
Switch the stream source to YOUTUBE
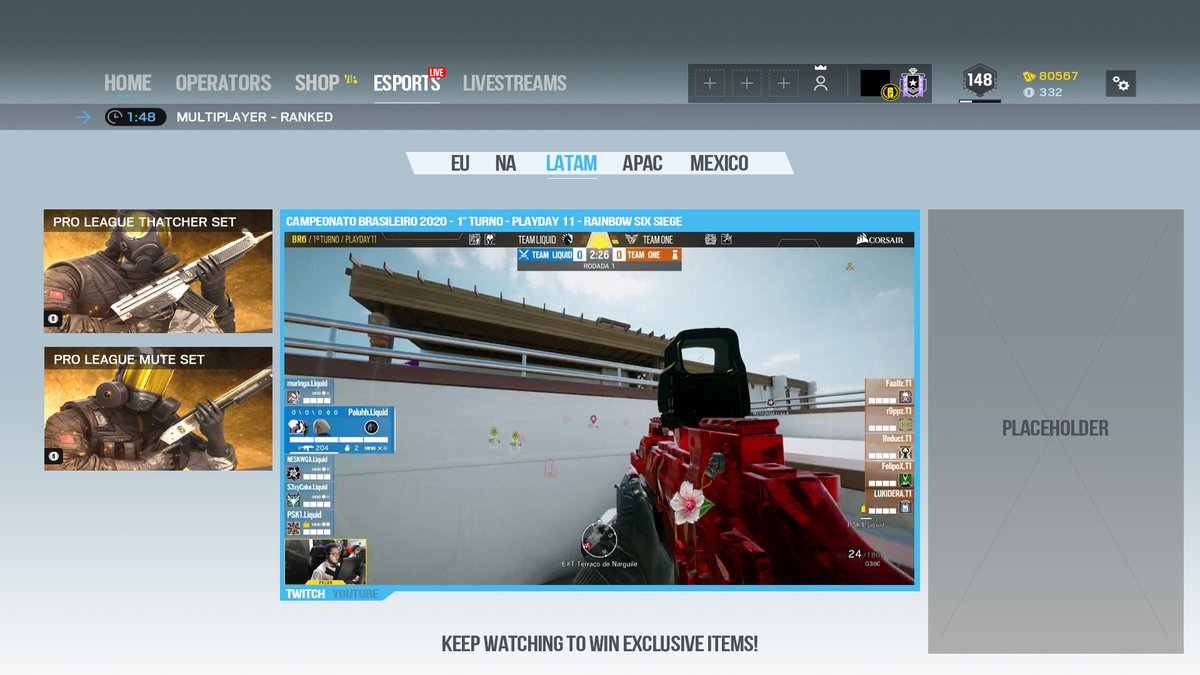(x=356, y=594)
